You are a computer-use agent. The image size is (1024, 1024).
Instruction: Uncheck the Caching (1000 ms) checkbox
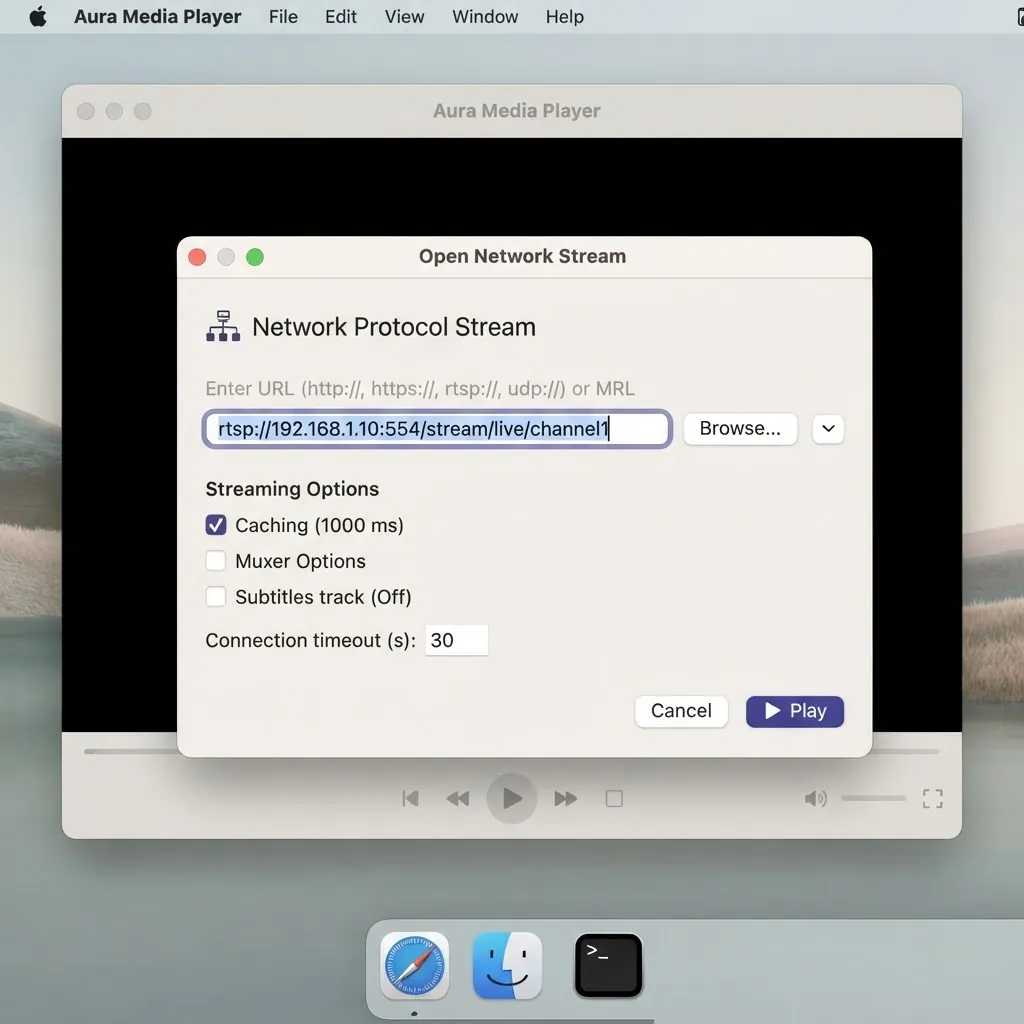[x=216, y=525]
